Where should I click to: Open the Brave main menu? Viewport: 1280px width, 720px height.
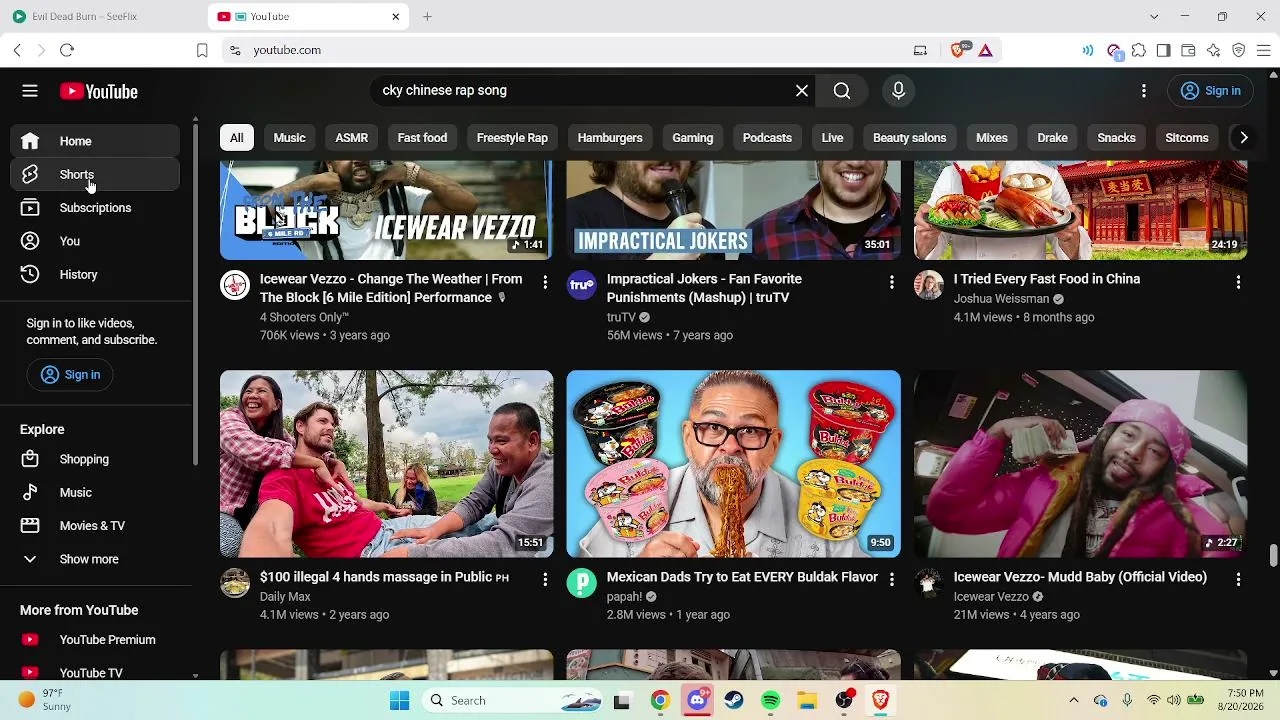click(x=1263, y=50)
